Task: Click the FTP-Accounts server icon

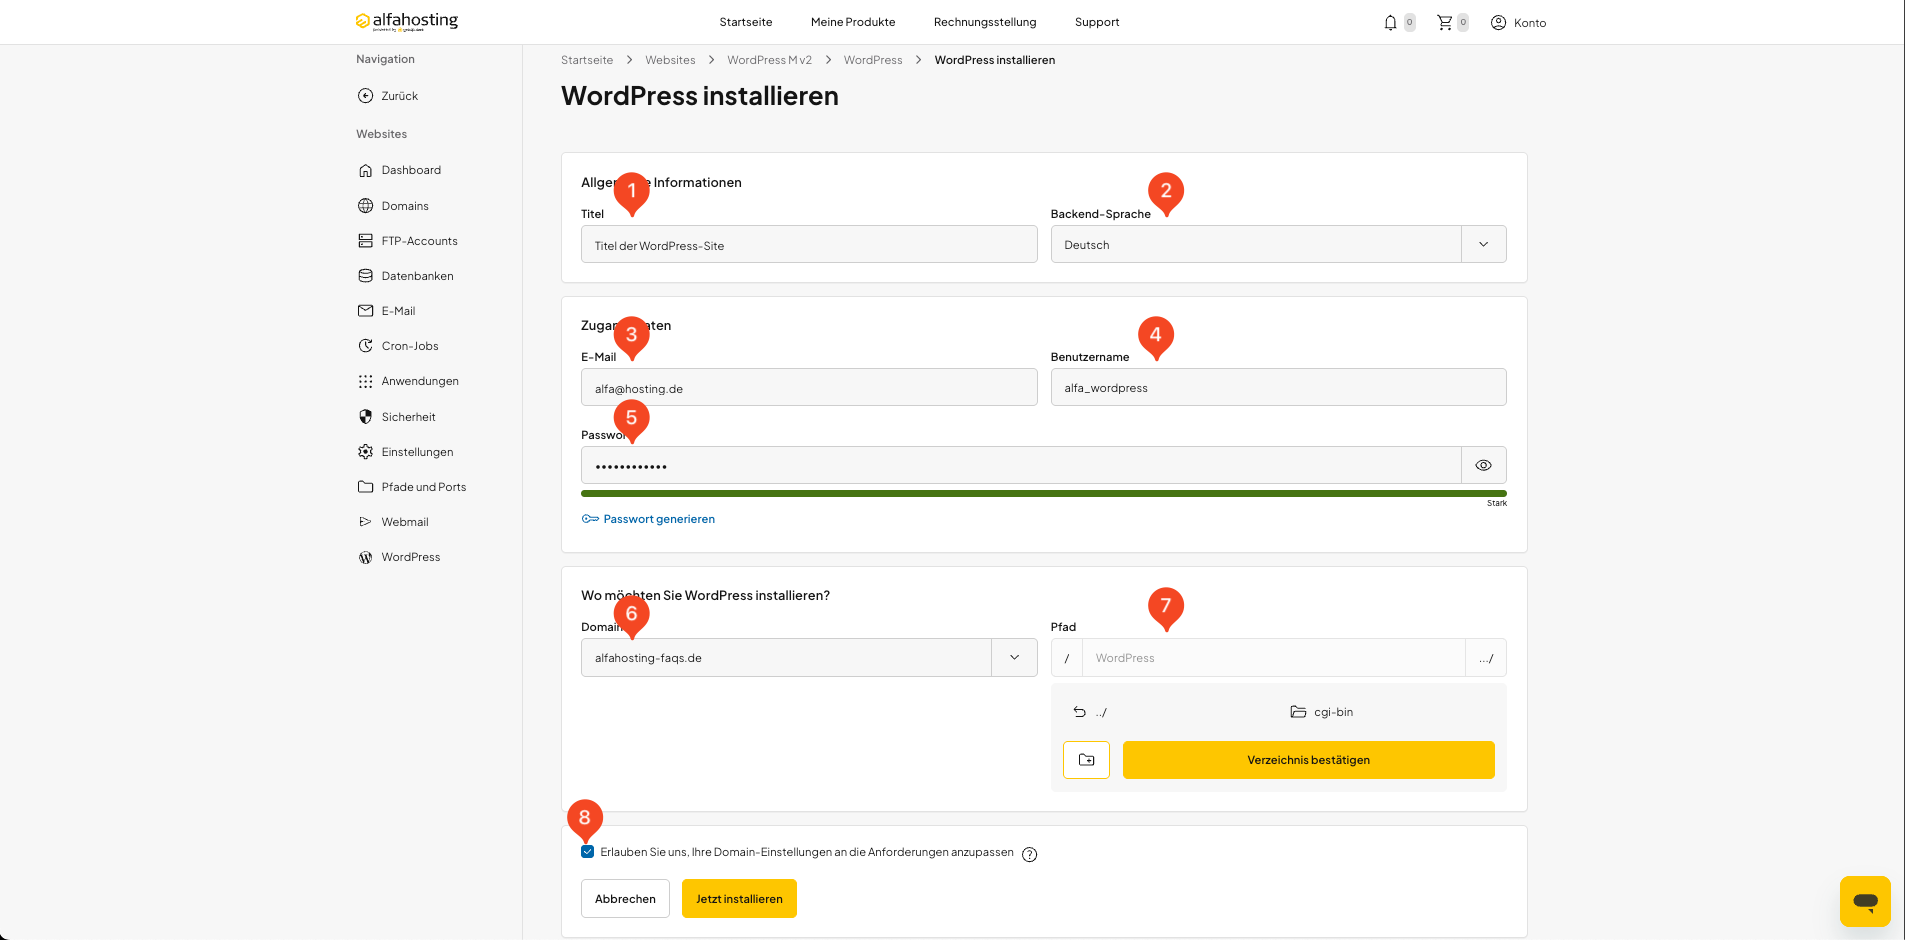Action: click(366, 241)
